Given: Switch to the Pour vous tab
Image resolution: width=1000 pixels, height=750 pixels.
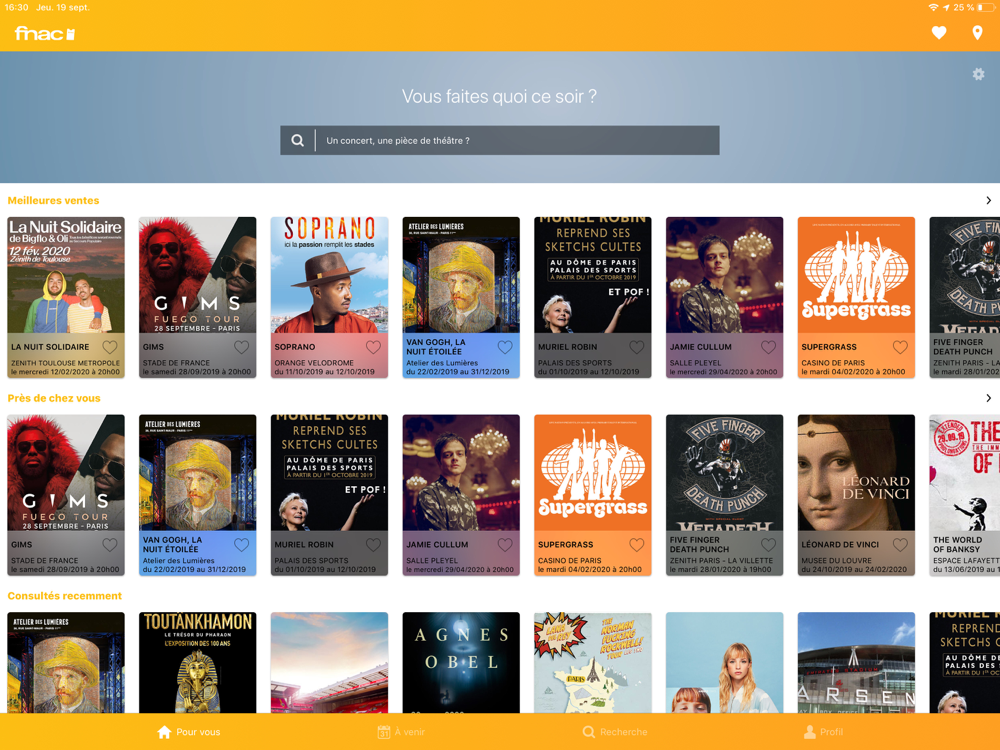Looking at the screenshot, I should coord(189,732).
